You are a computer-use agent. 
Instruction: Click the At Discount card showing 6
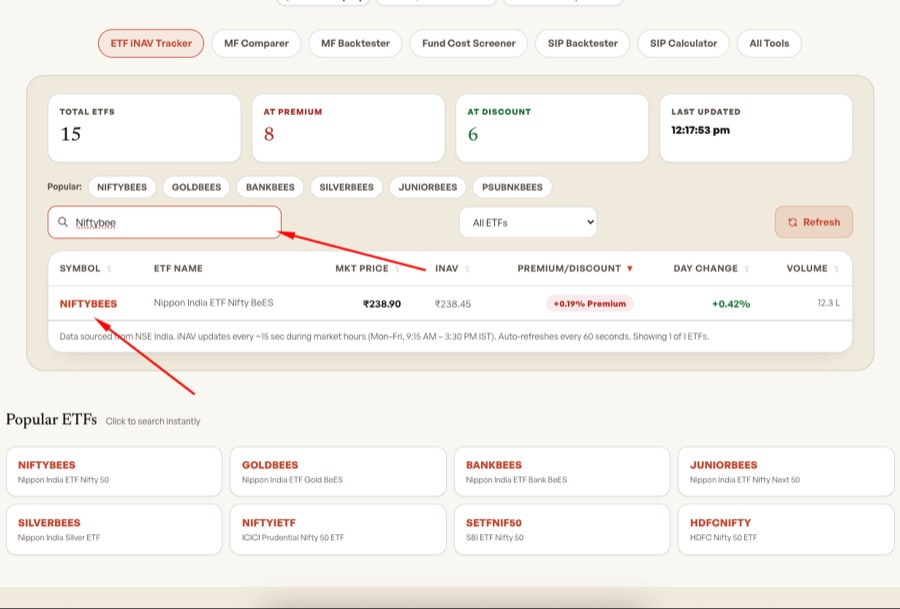(552, 128)
